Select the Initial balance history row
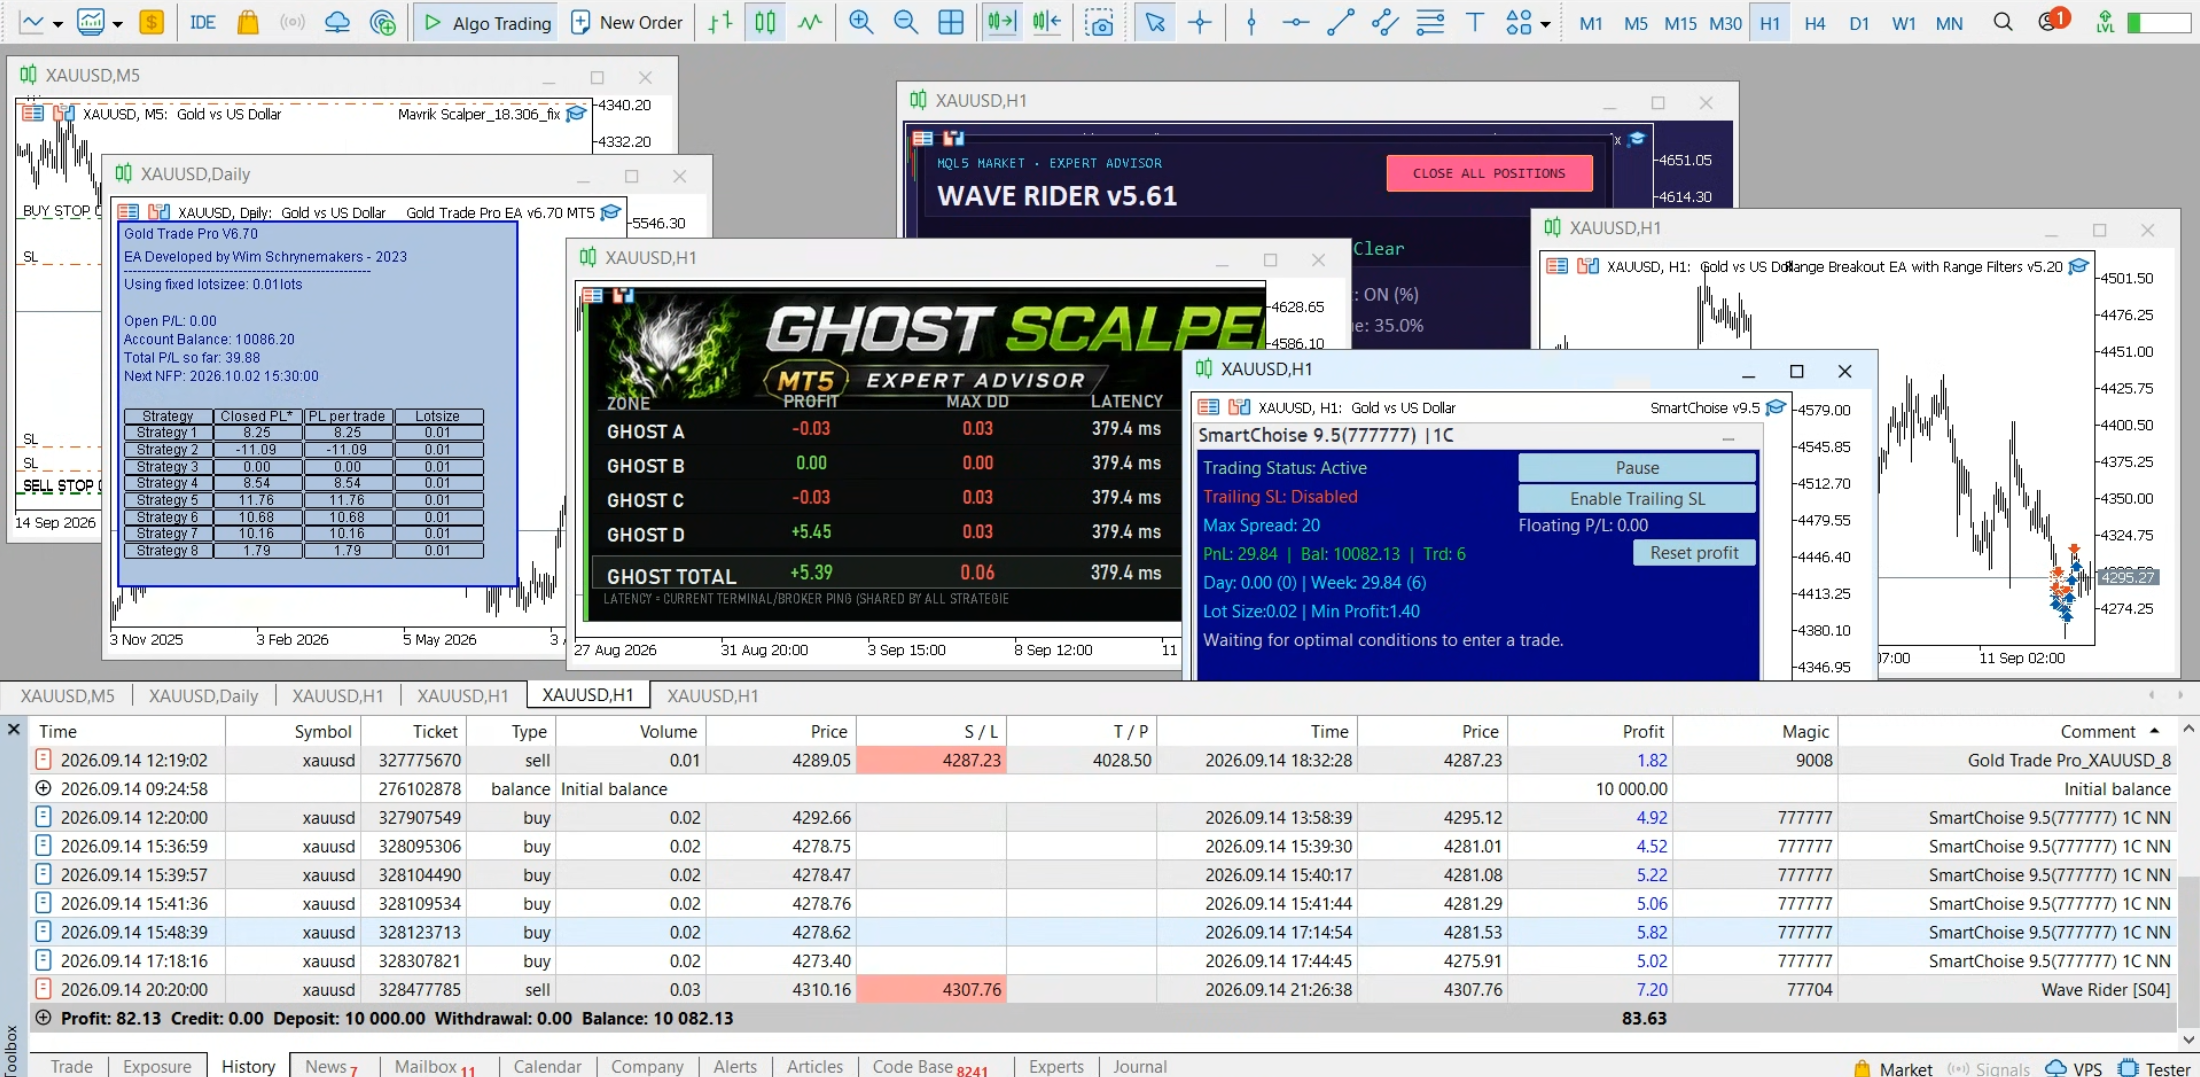 1102,788
